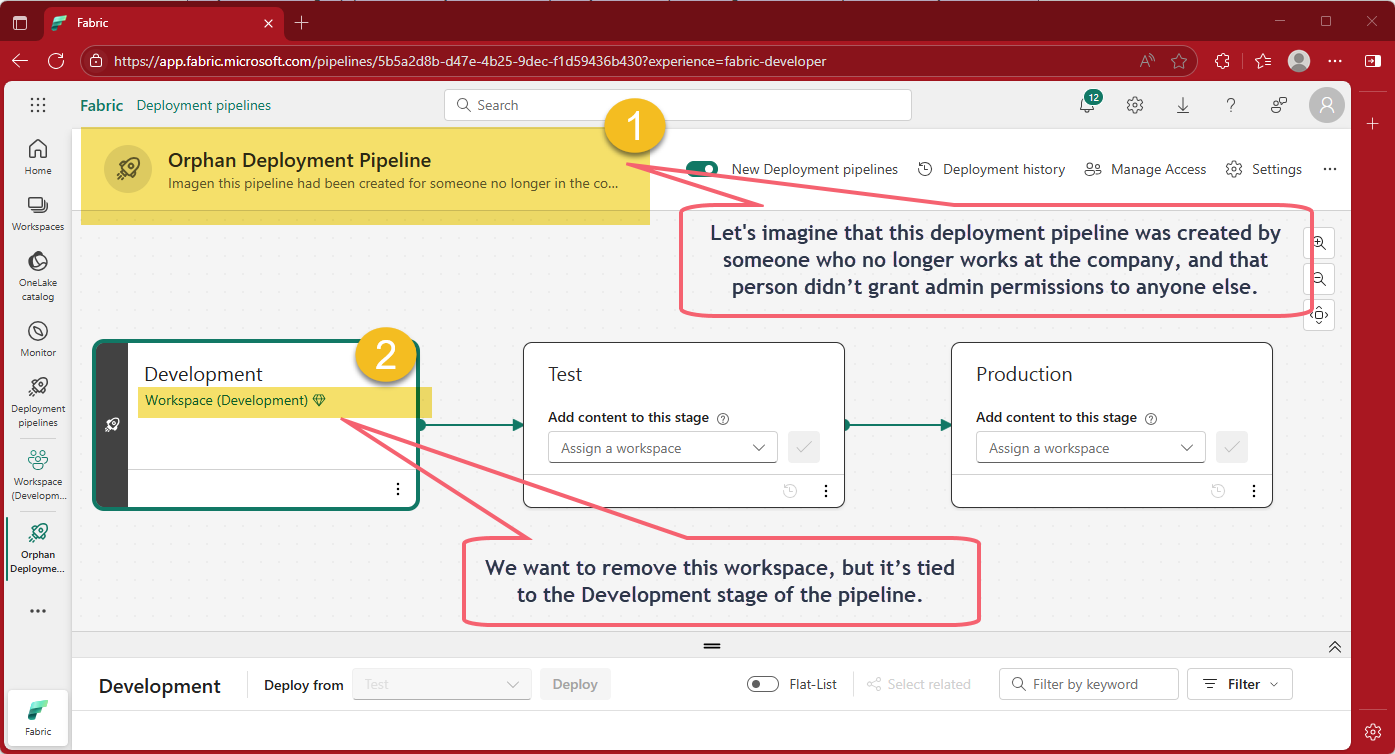Refresh the browser page
This screenshot has height=754, width=1395.
(x=56, y=61)
